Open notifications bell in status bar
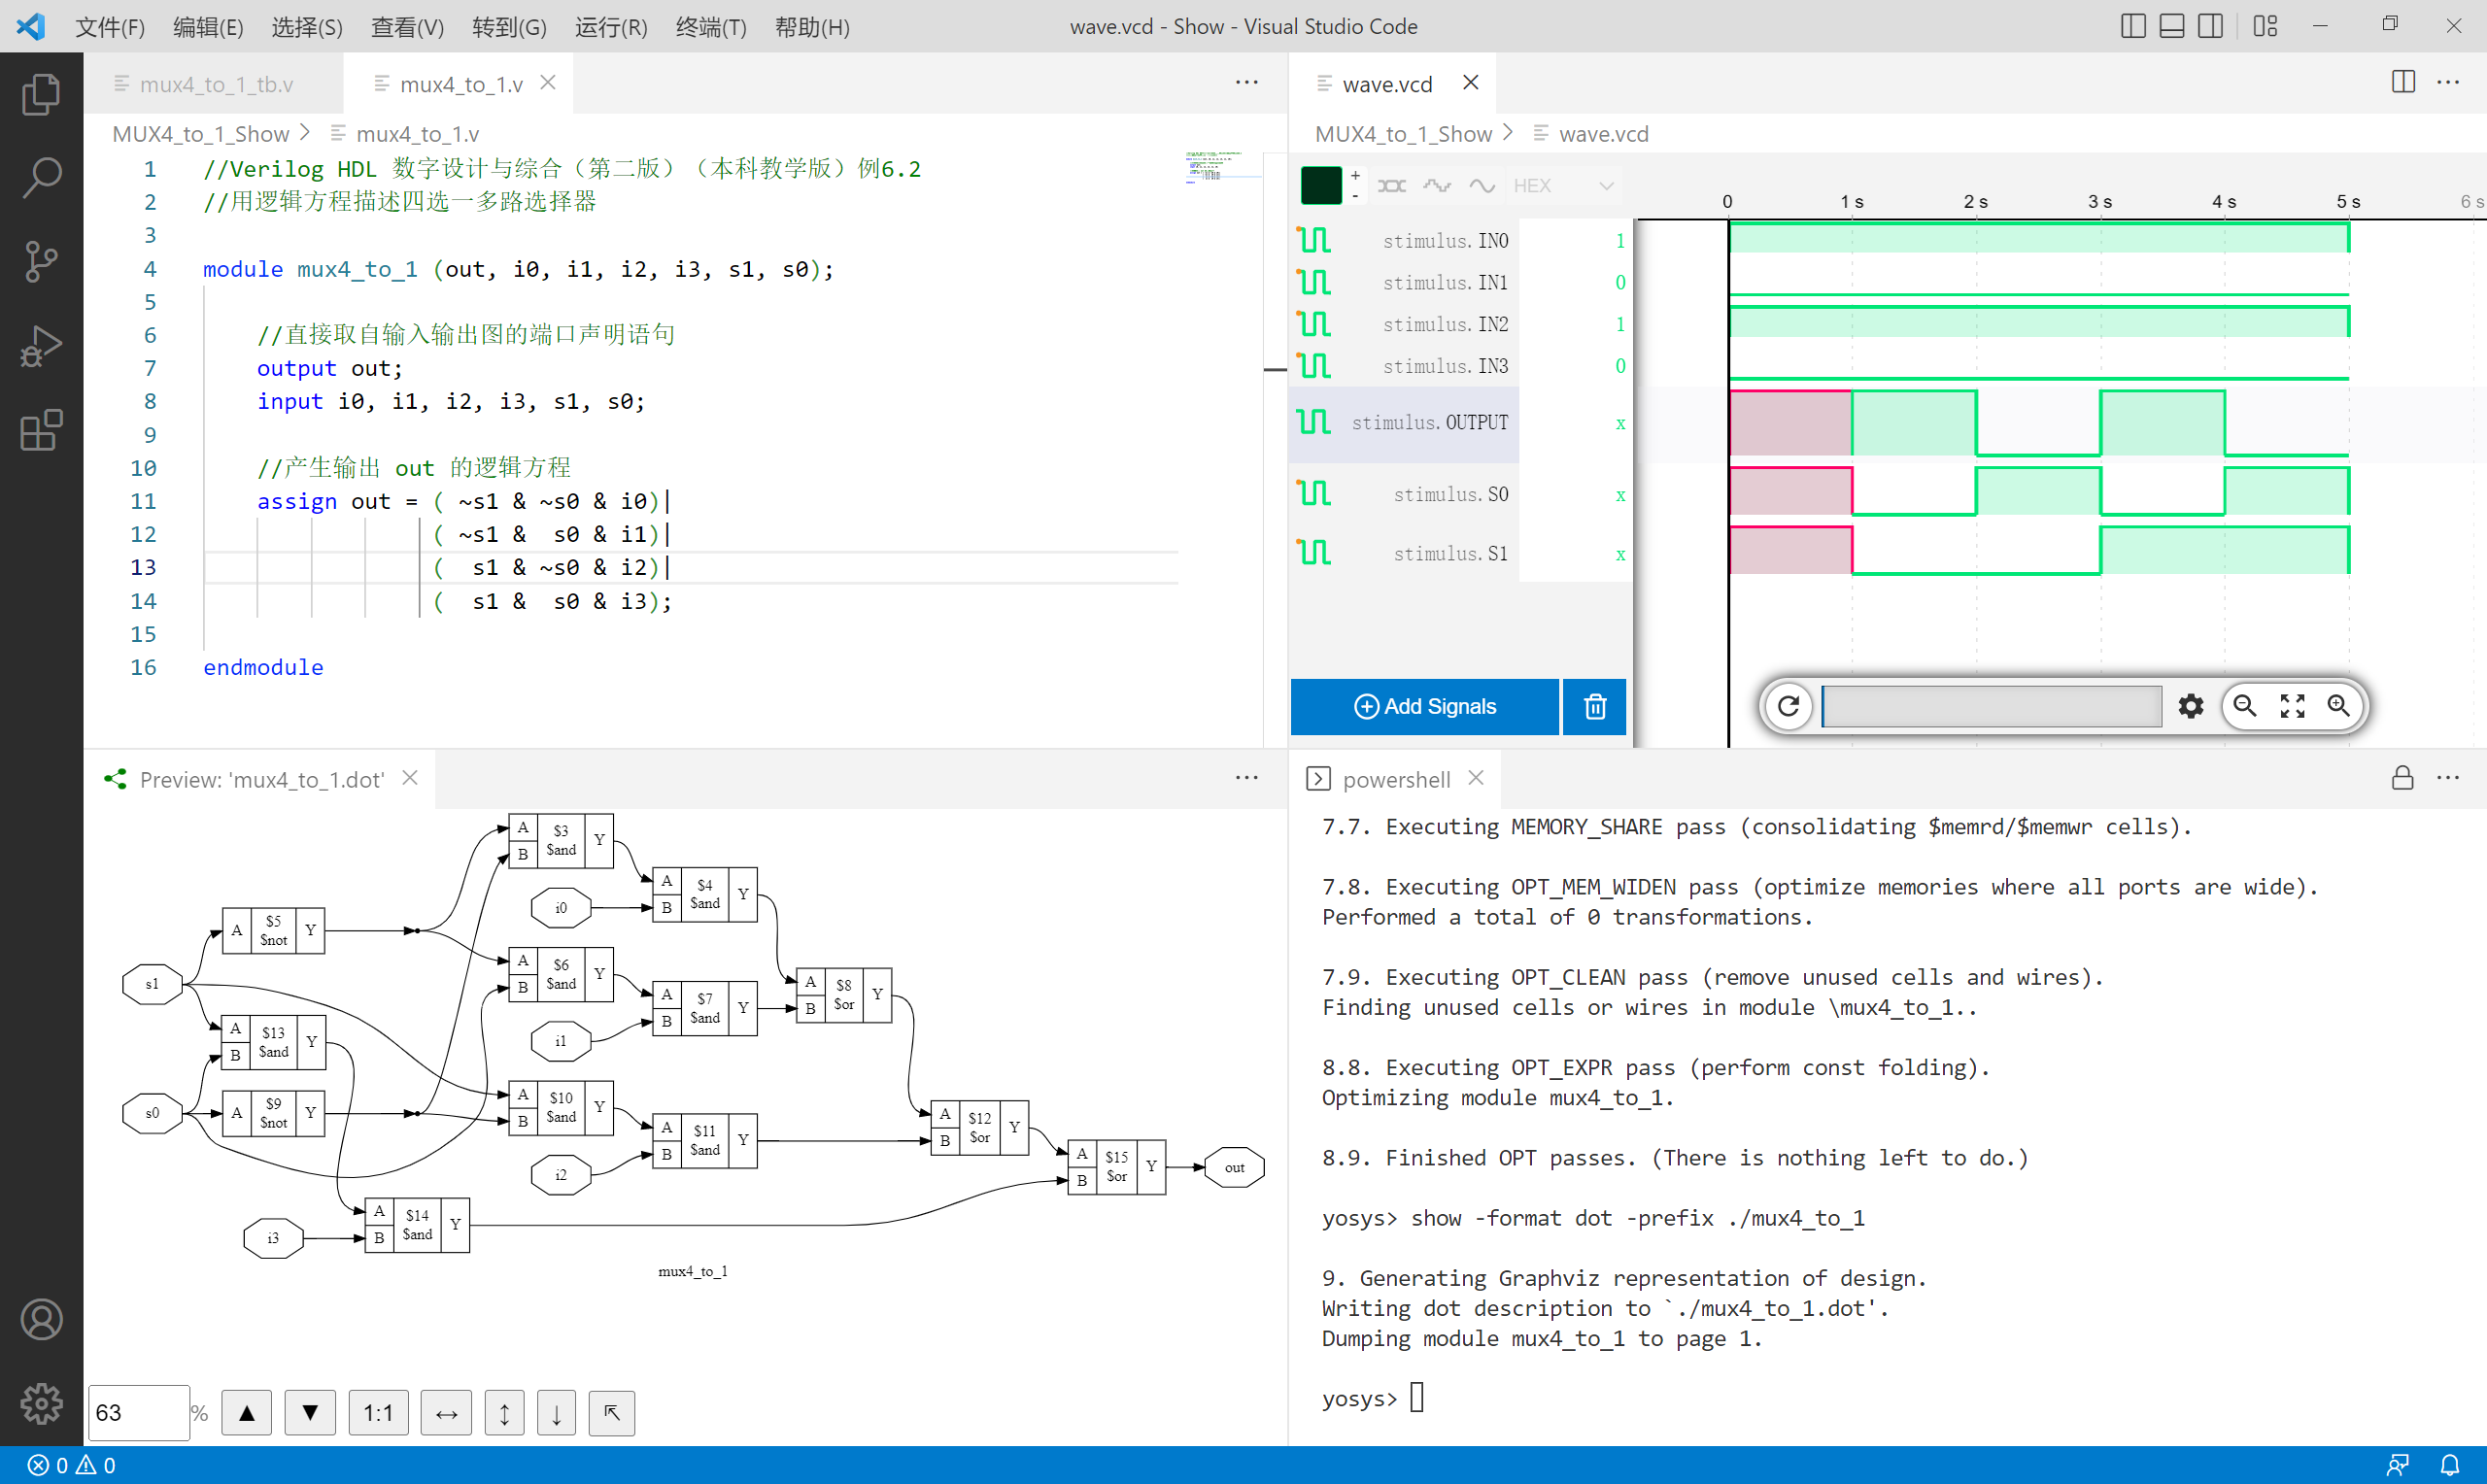Viewport: 2487px width, 1484px height. click(2450, 1466)
